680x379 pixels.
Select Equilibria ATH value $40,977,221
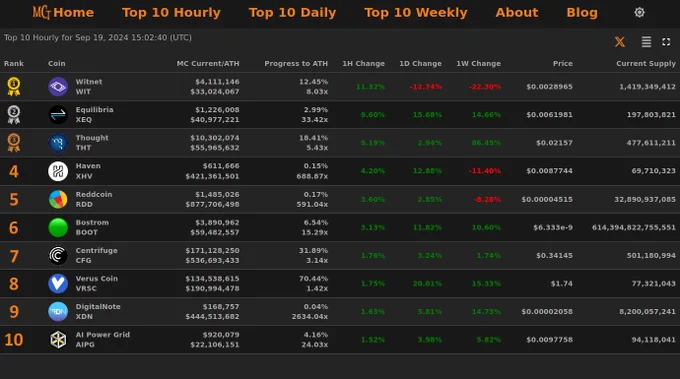pos(215,120)
